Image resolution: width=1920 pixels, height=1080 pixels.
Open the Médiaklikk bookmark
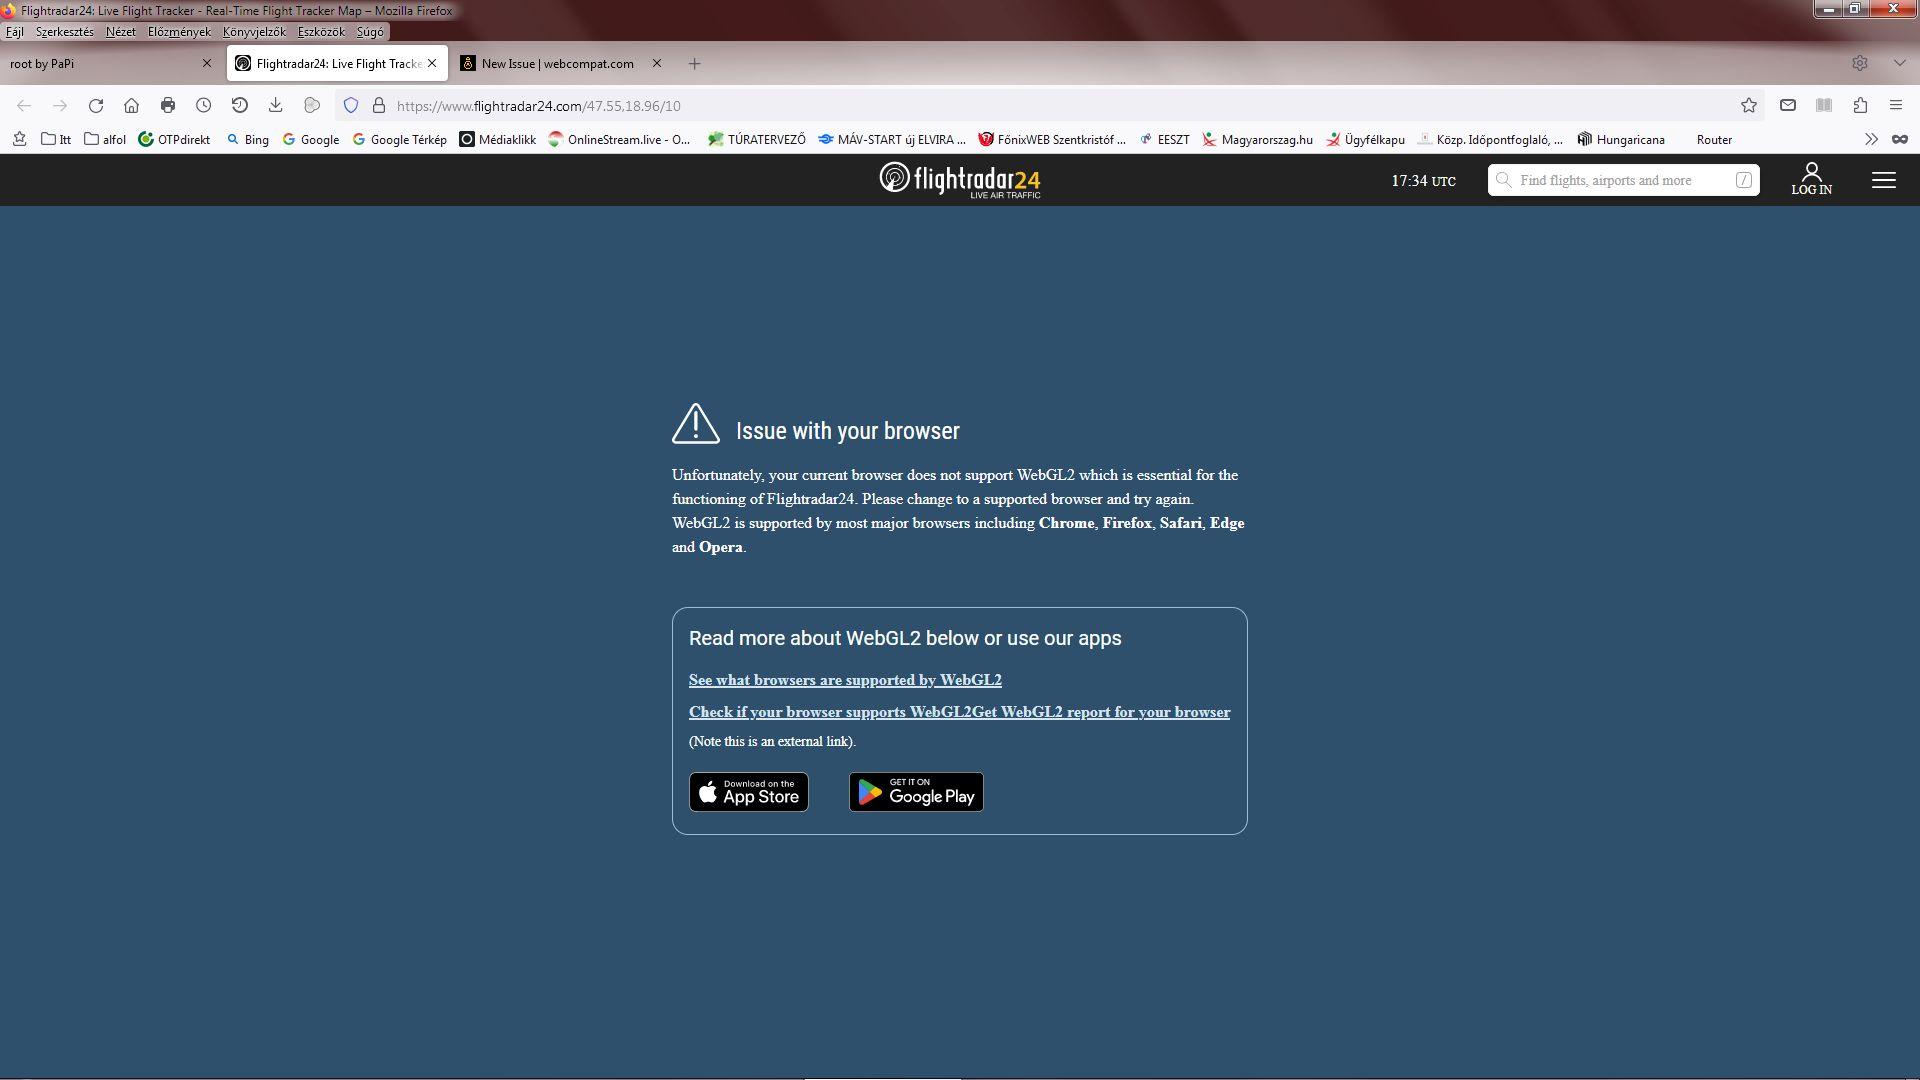[498, 140]
